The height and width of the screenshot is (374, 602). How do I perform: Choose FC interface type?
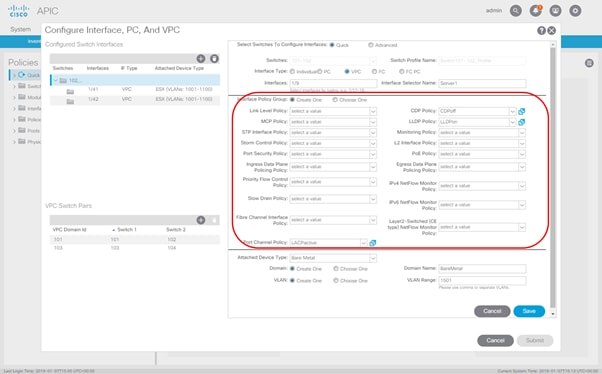[374, 72]
